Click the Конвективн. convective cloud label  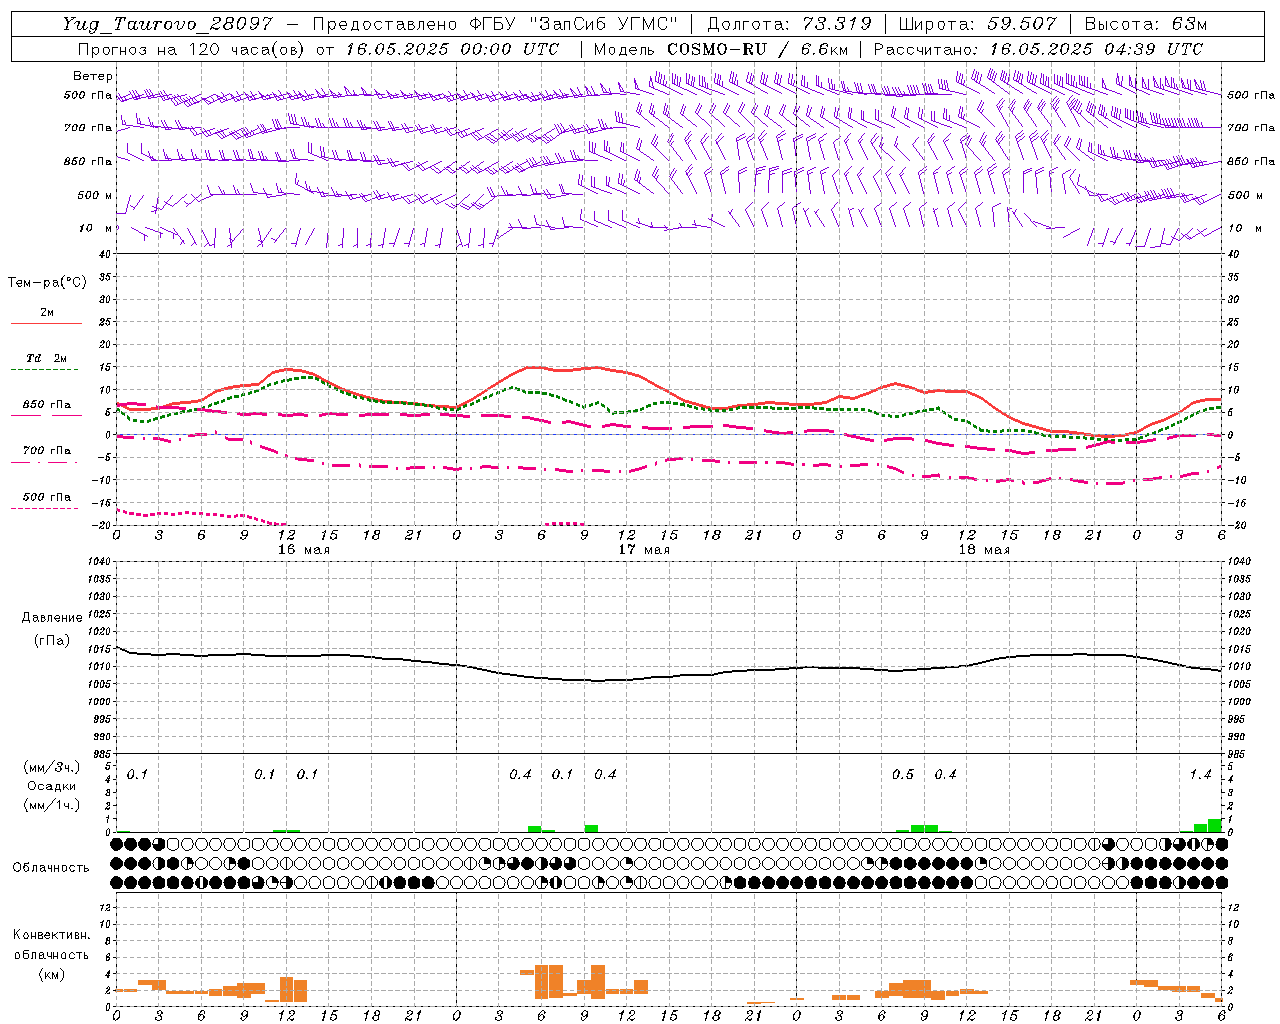coord(51,935)
